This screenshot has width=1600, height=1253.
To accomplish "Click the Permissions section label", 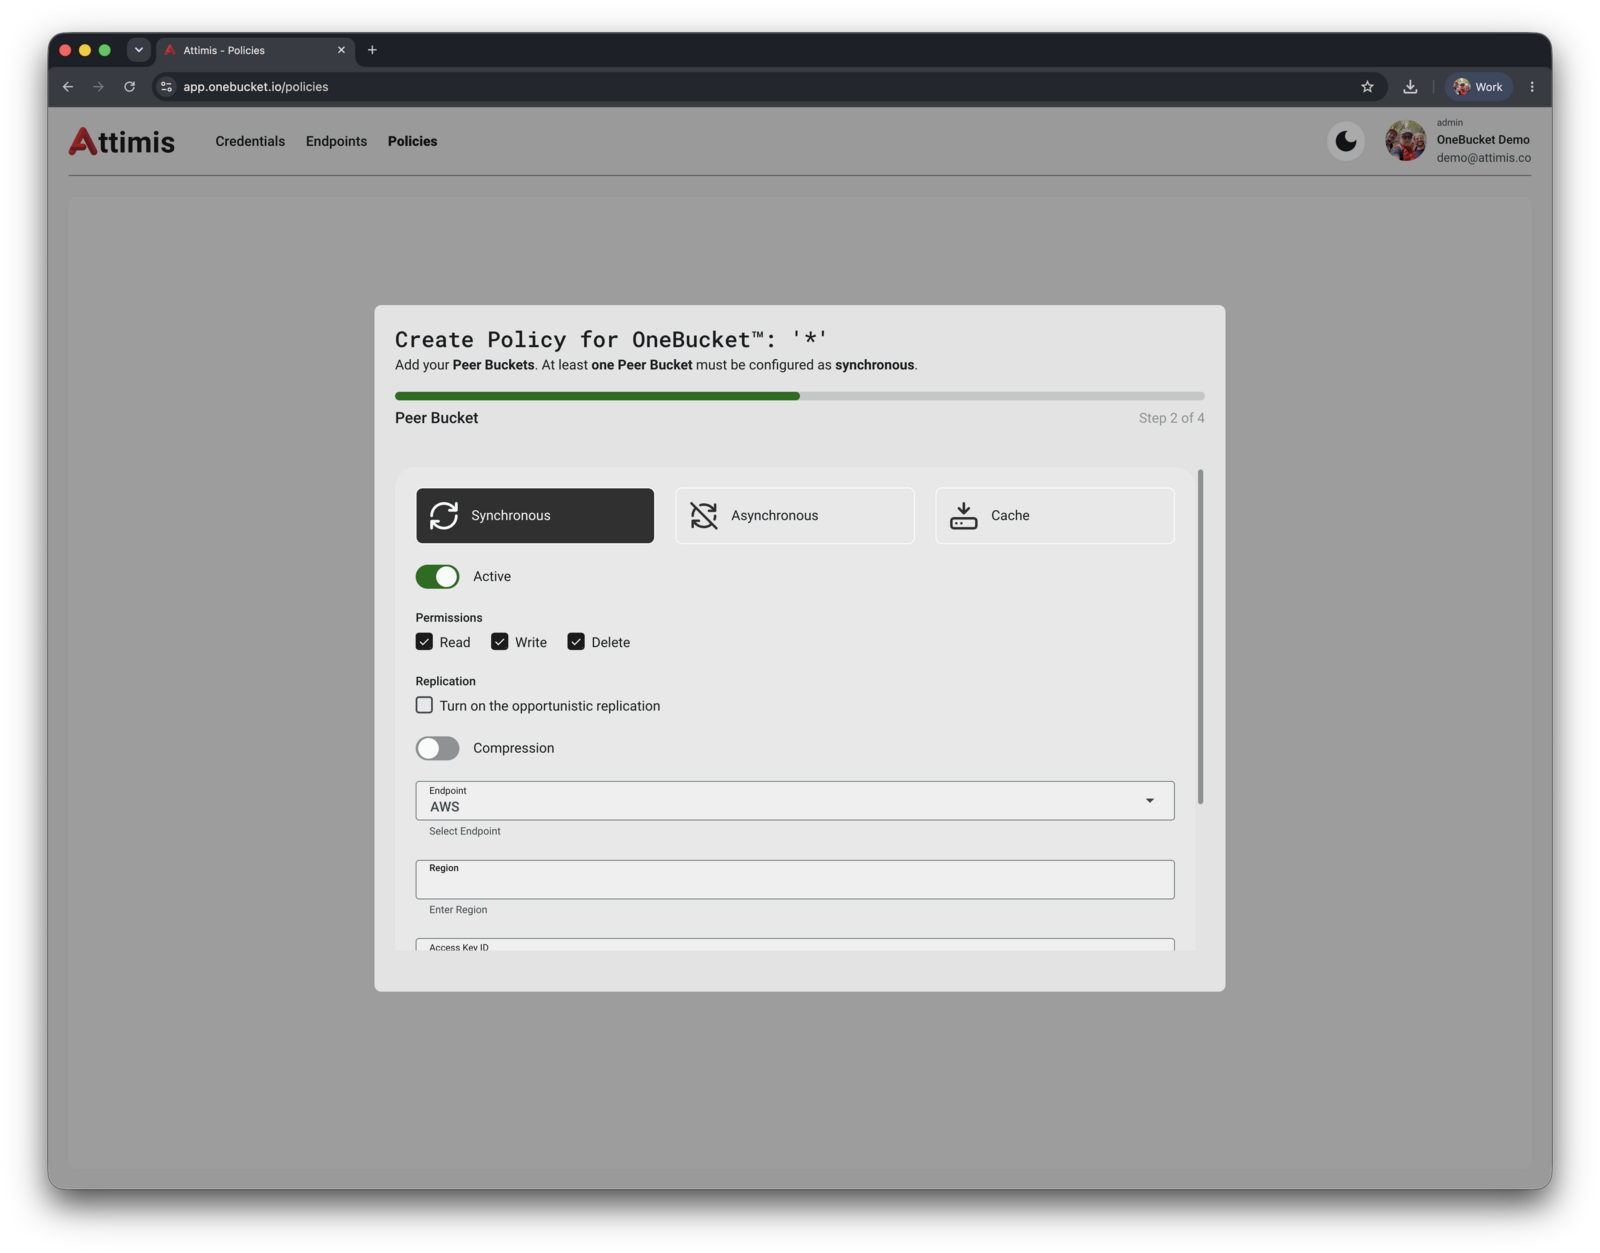I will coord(449,618).
